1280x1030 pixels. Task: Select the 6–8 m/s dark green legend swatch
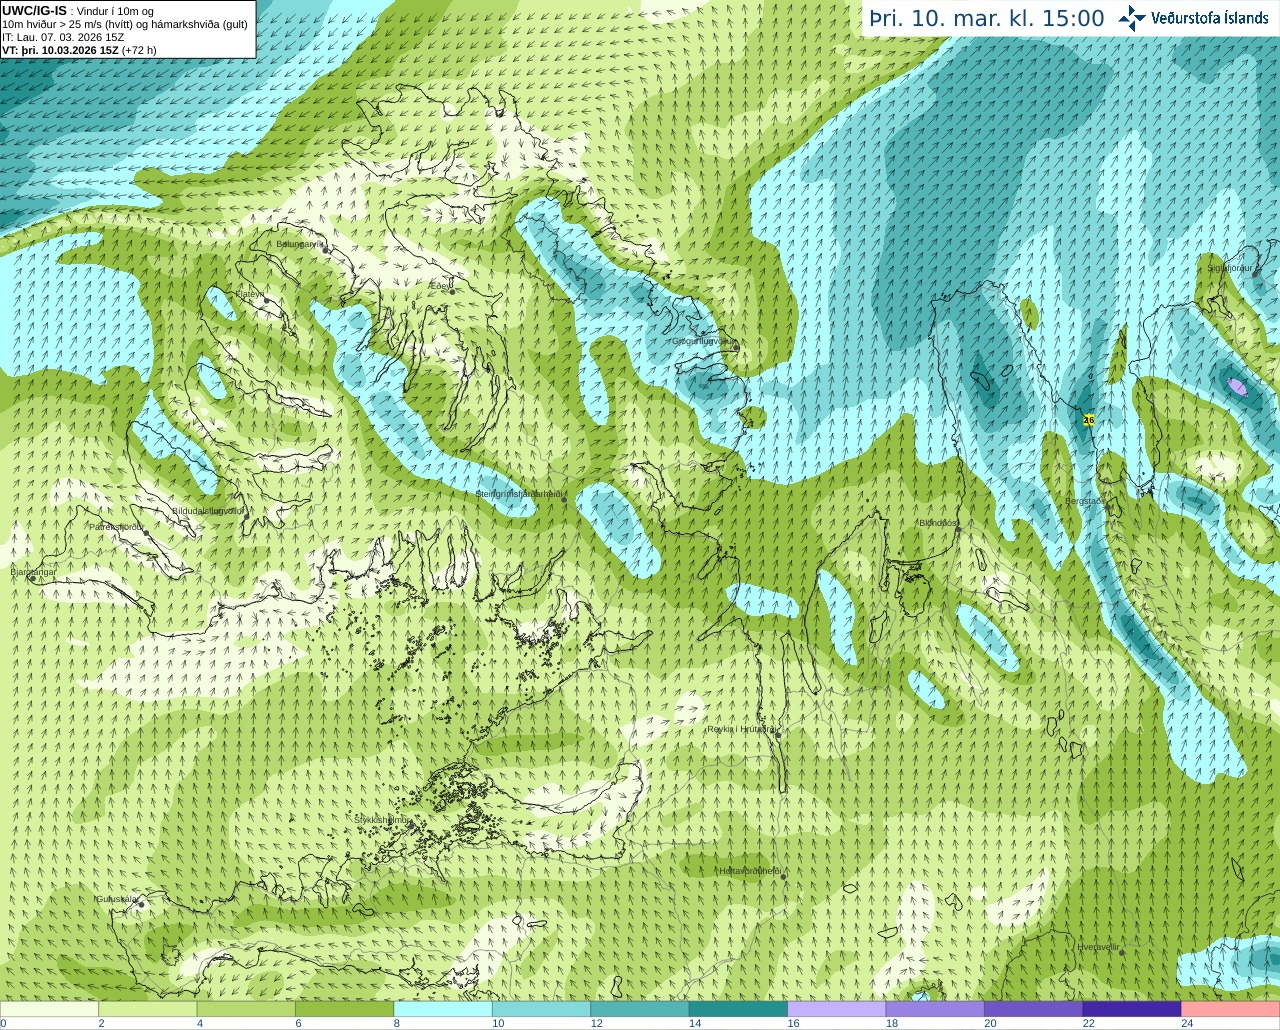pyautogui.click(x=344, y=1009)
